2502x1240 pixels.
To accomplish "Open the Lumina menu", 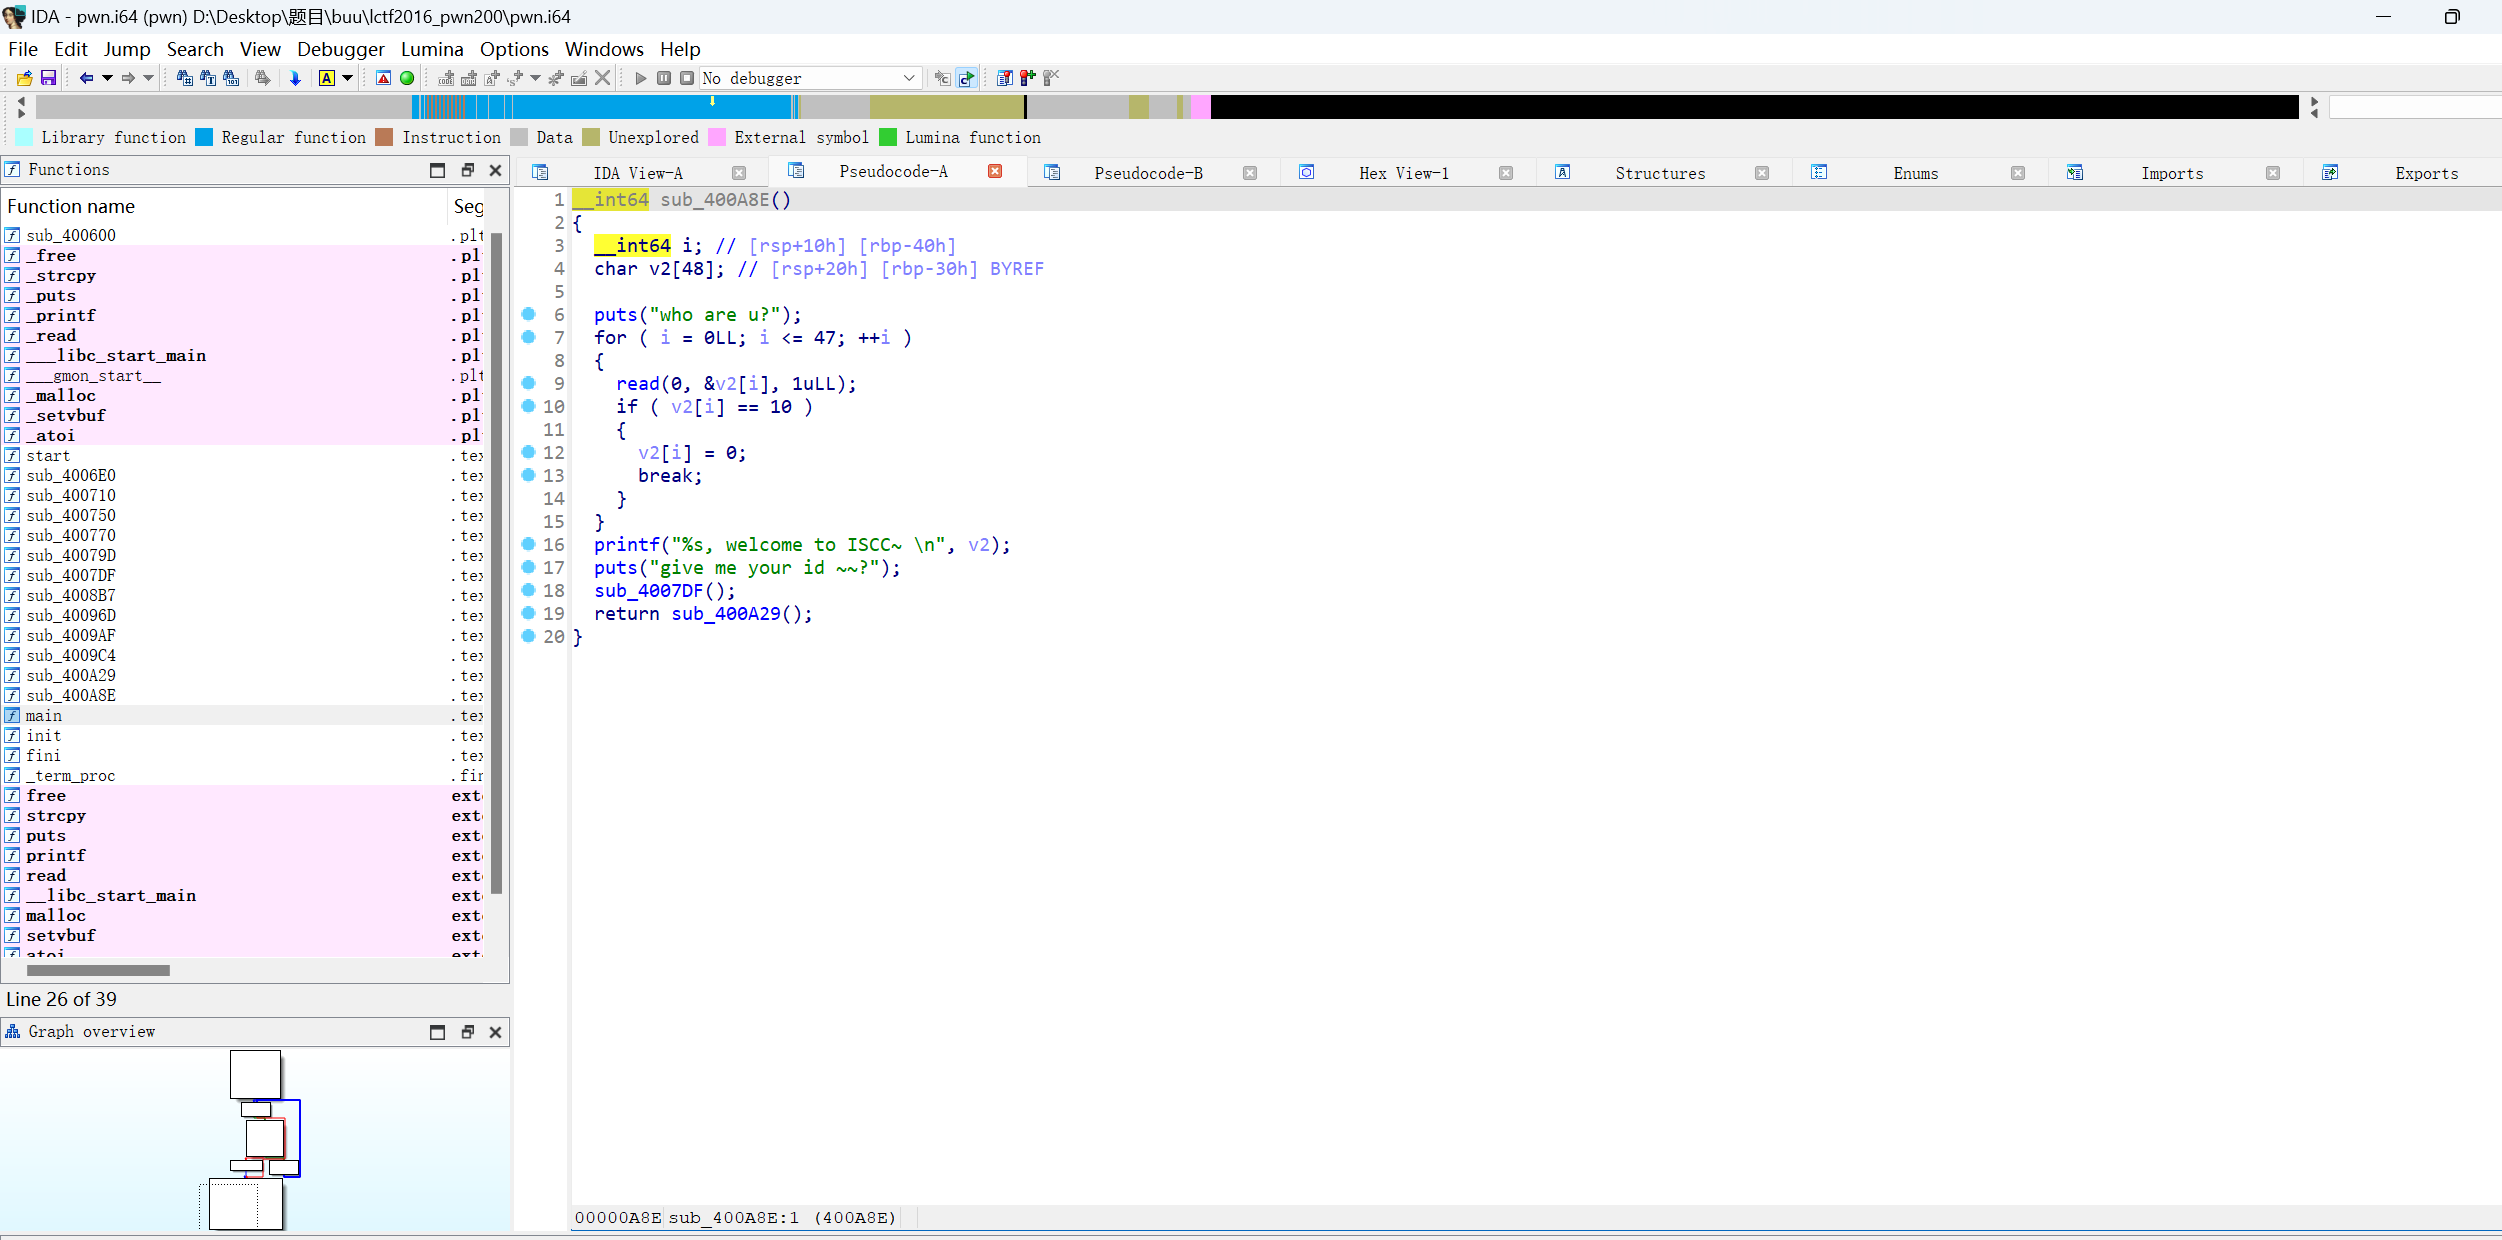I will coord(432,49).
